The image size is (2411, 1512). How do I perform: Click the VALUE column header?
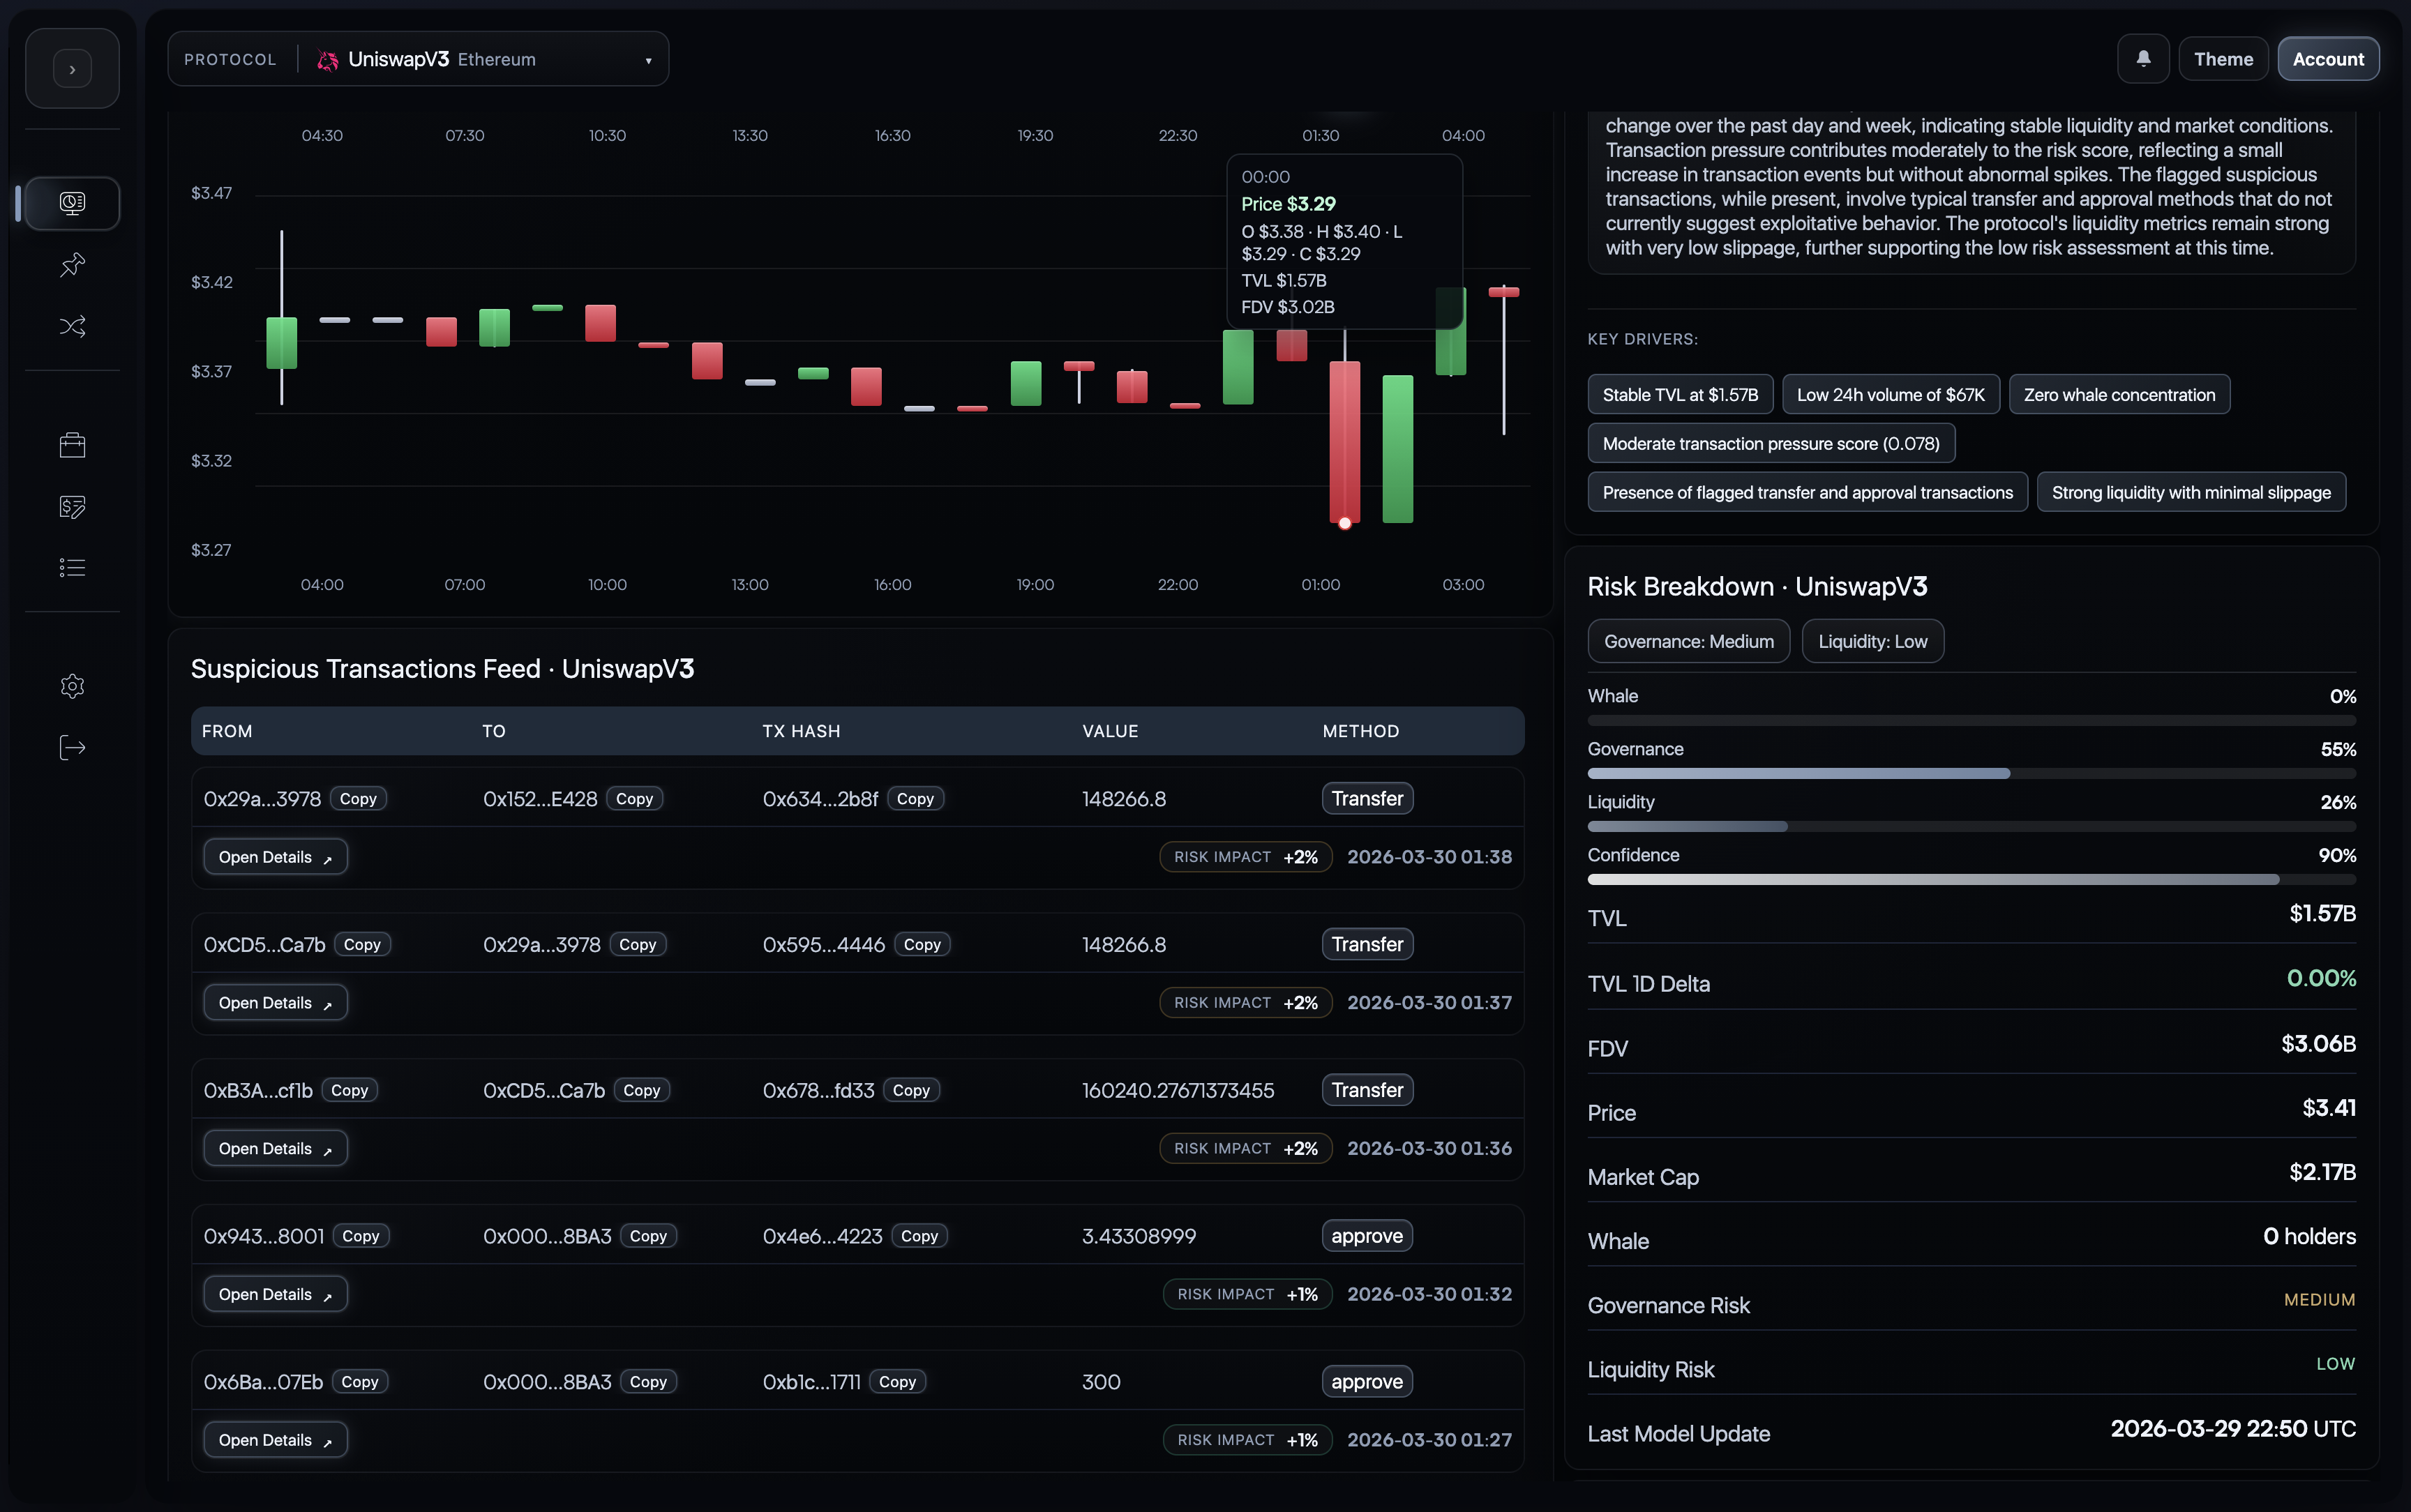pyautogui.click(x=1110, y=732)
